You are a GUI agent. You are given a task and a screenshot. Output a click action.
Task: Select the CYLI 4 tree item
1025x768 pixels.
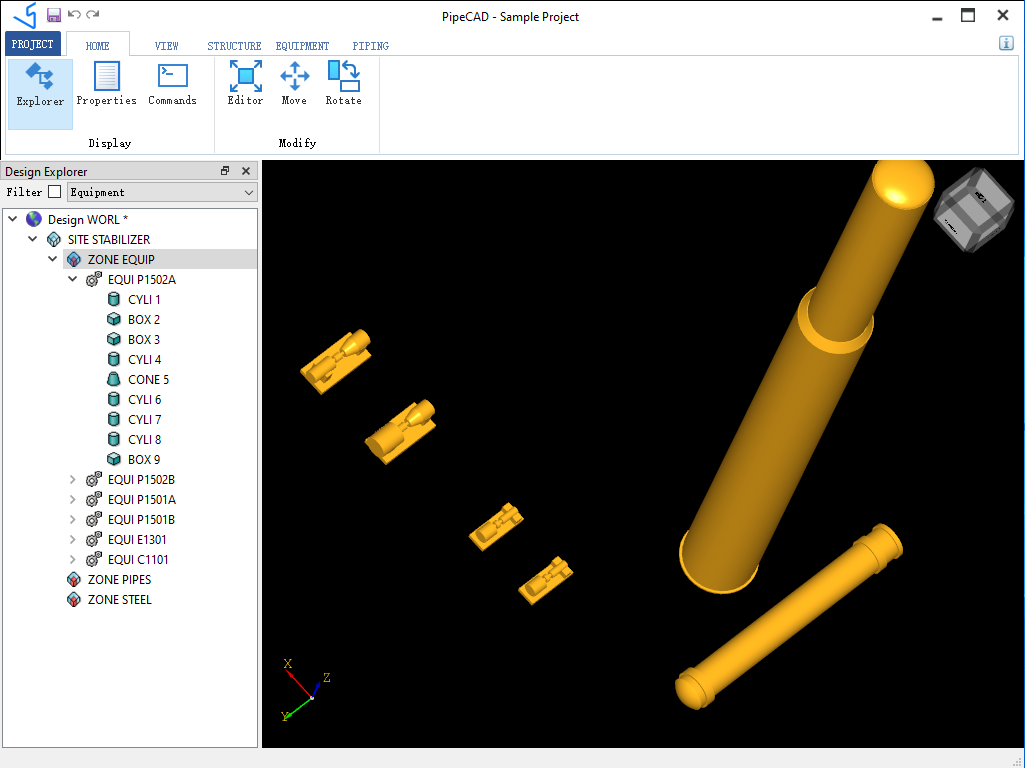pos(144,359)
